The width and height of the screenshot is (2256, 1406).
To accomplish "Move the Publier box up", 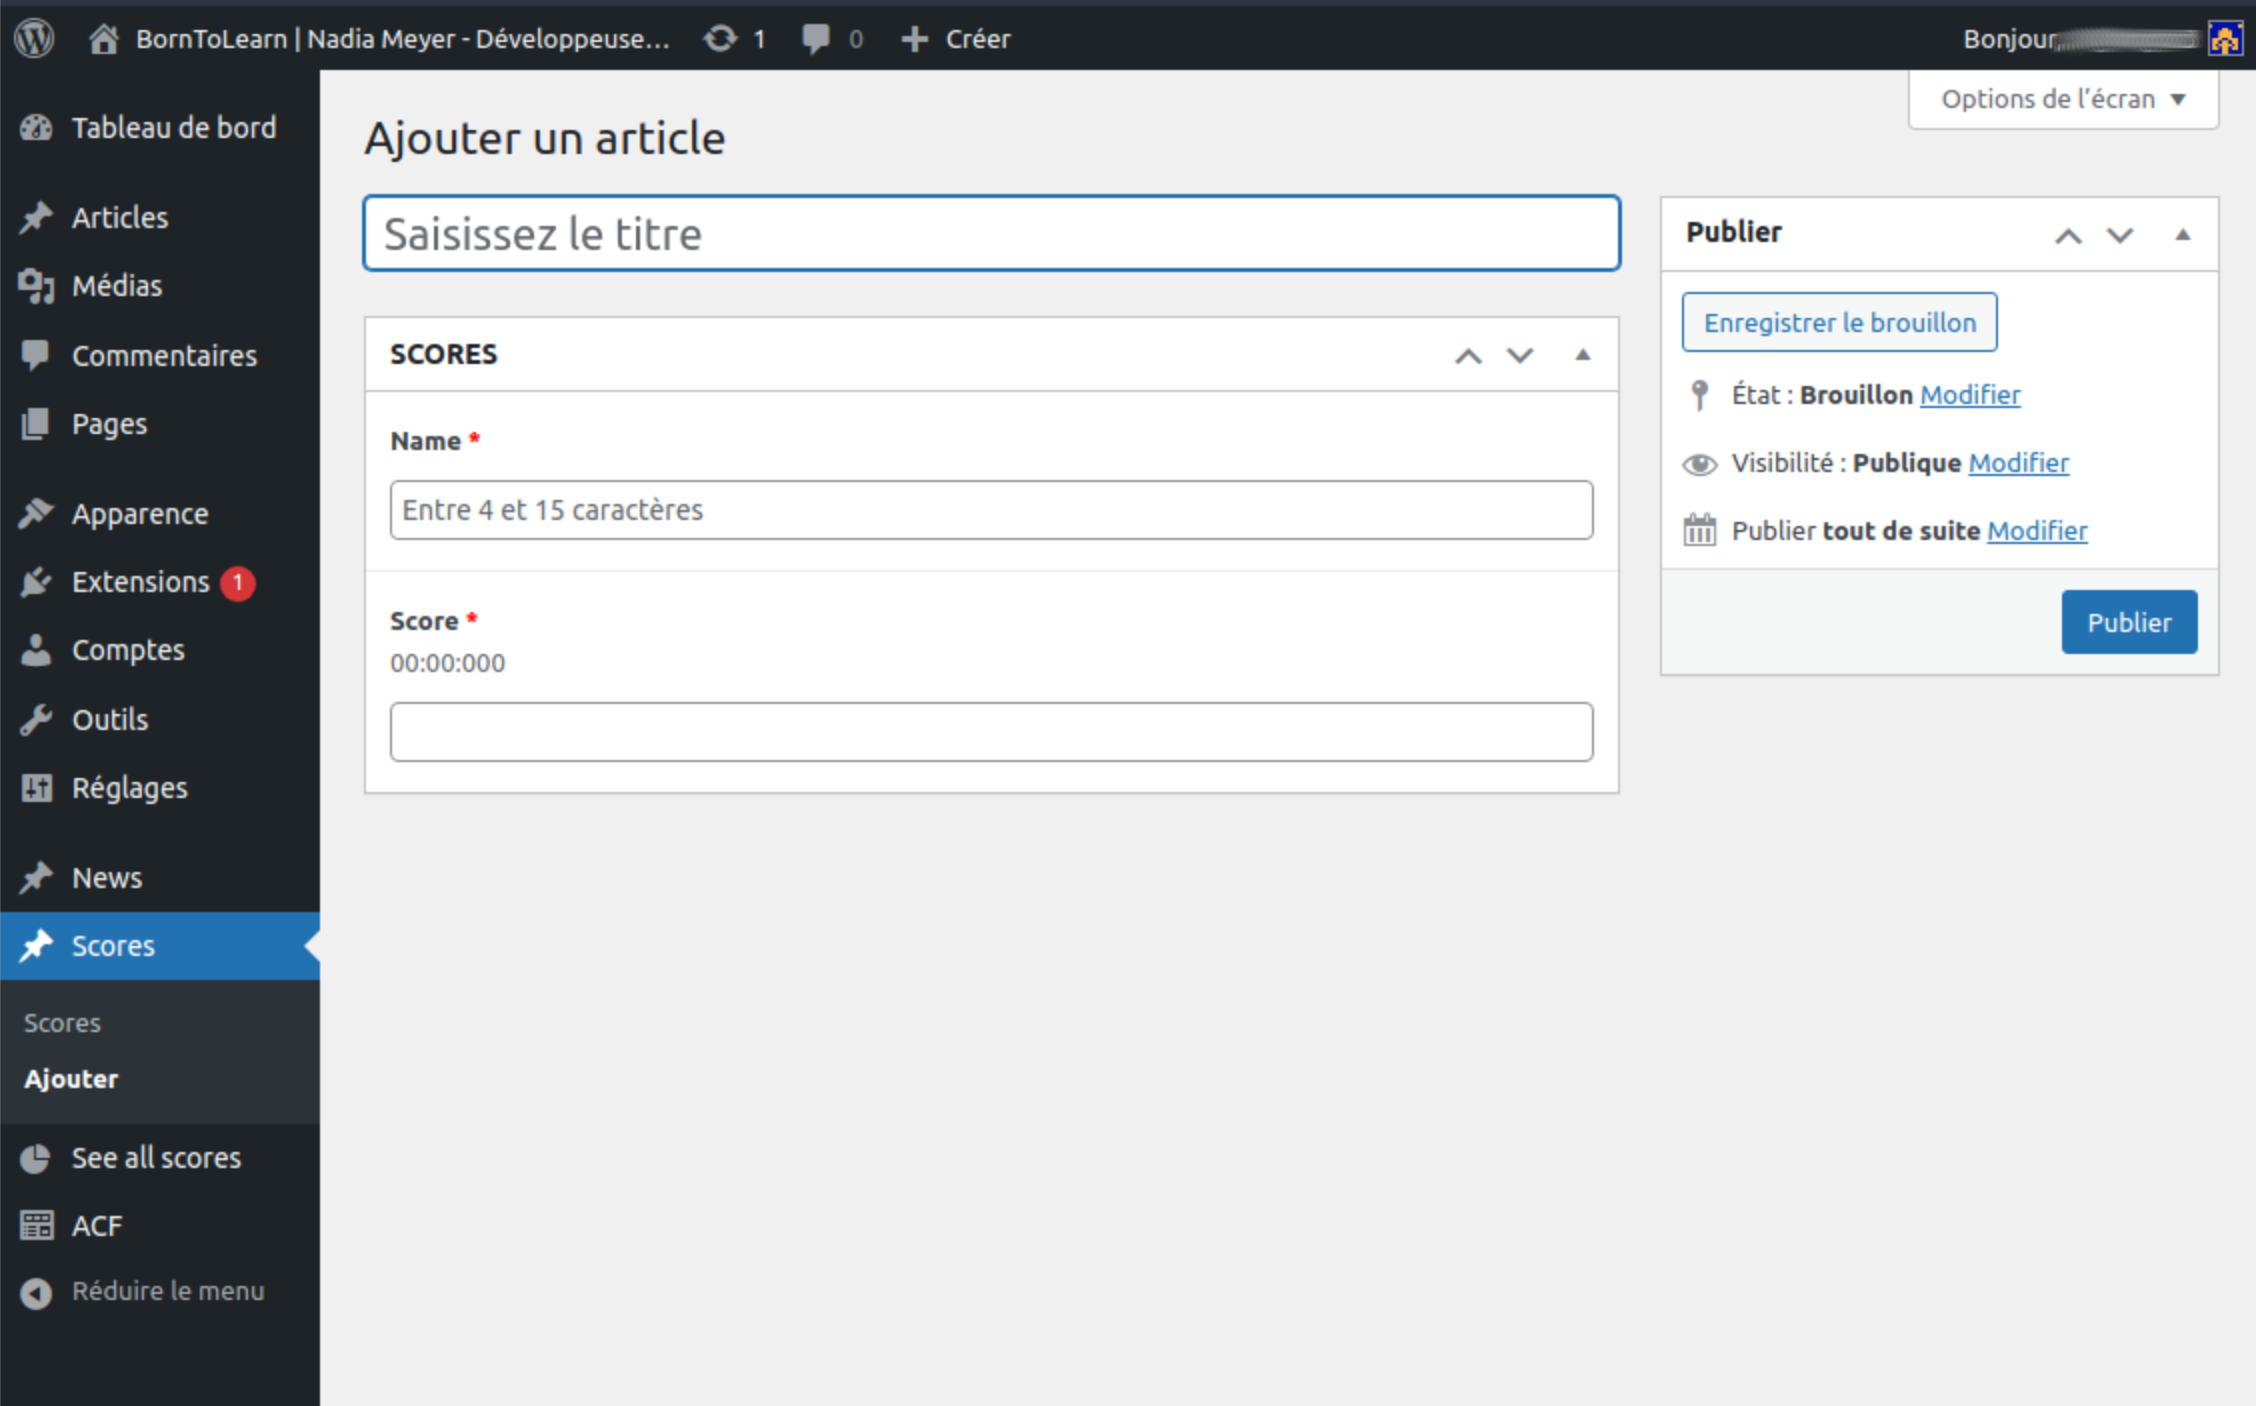I will tap(2068, 235).
